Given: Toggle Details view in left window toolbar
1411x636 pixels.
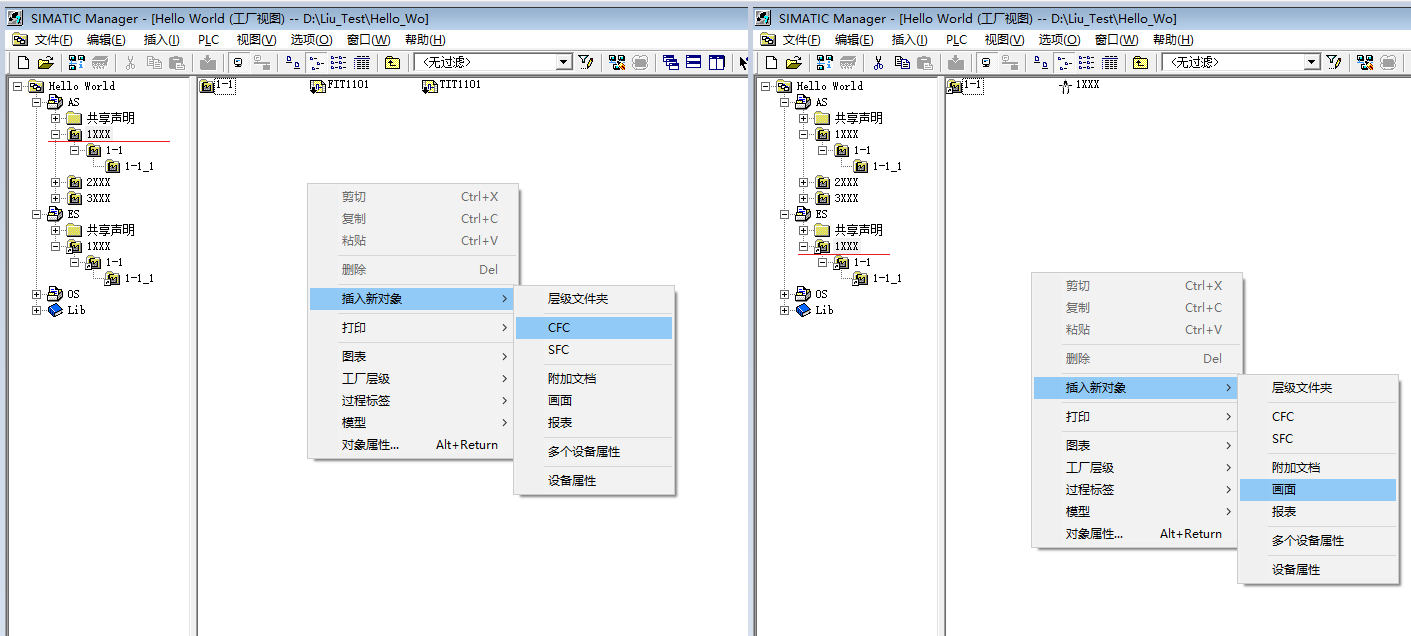Looking at the screenshot, I should 362,62.
